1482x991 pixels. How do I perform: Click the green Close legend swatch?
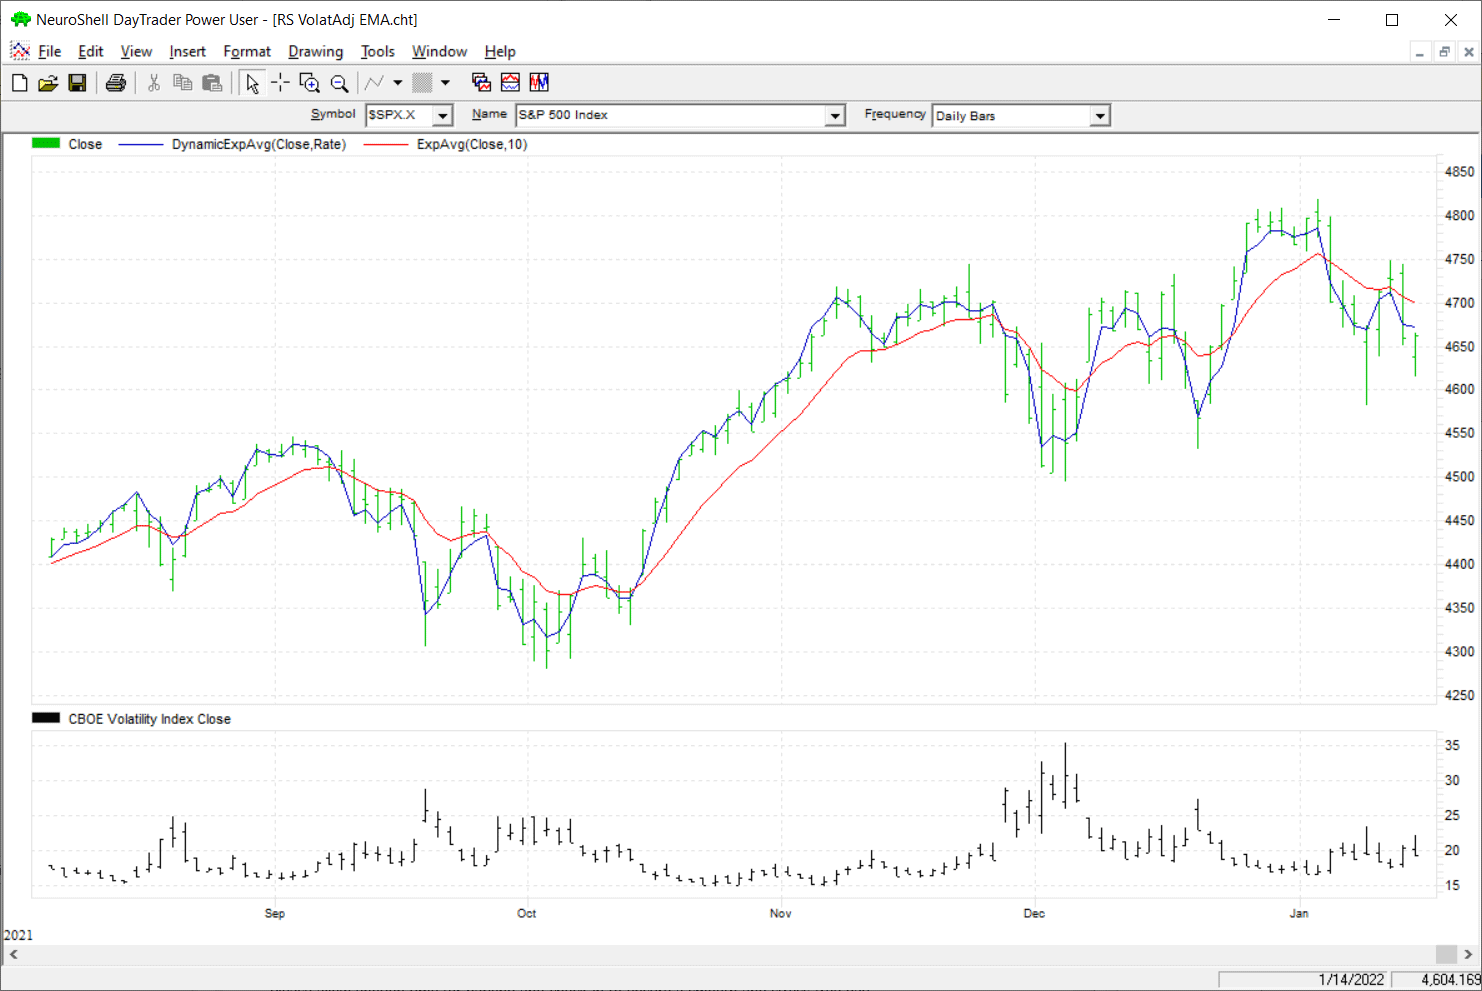point(46,144)
